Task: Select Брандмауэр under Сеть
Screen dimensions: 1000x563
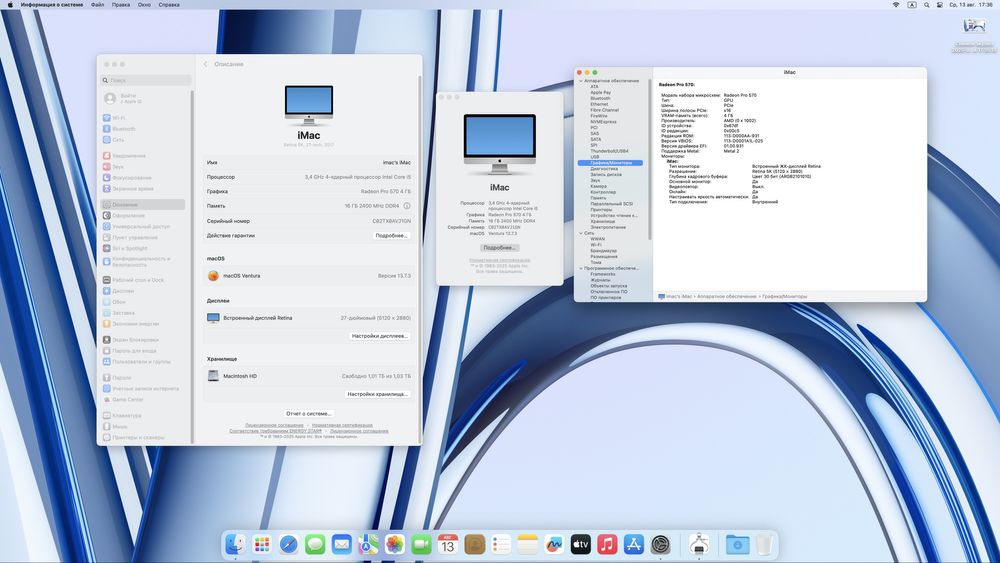Action: coord(603,251)
